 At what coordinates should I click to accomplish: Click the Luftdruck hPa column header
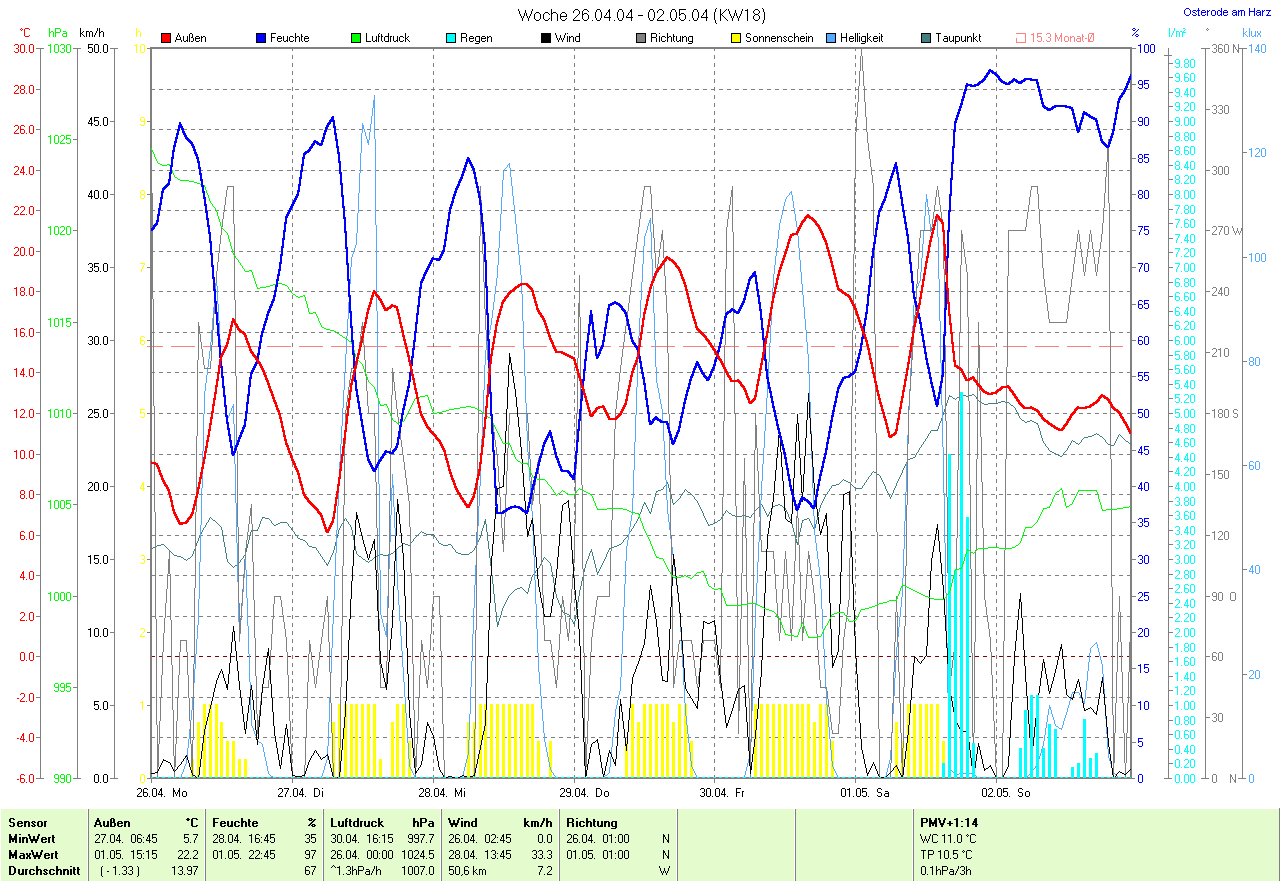coord(382,822)
